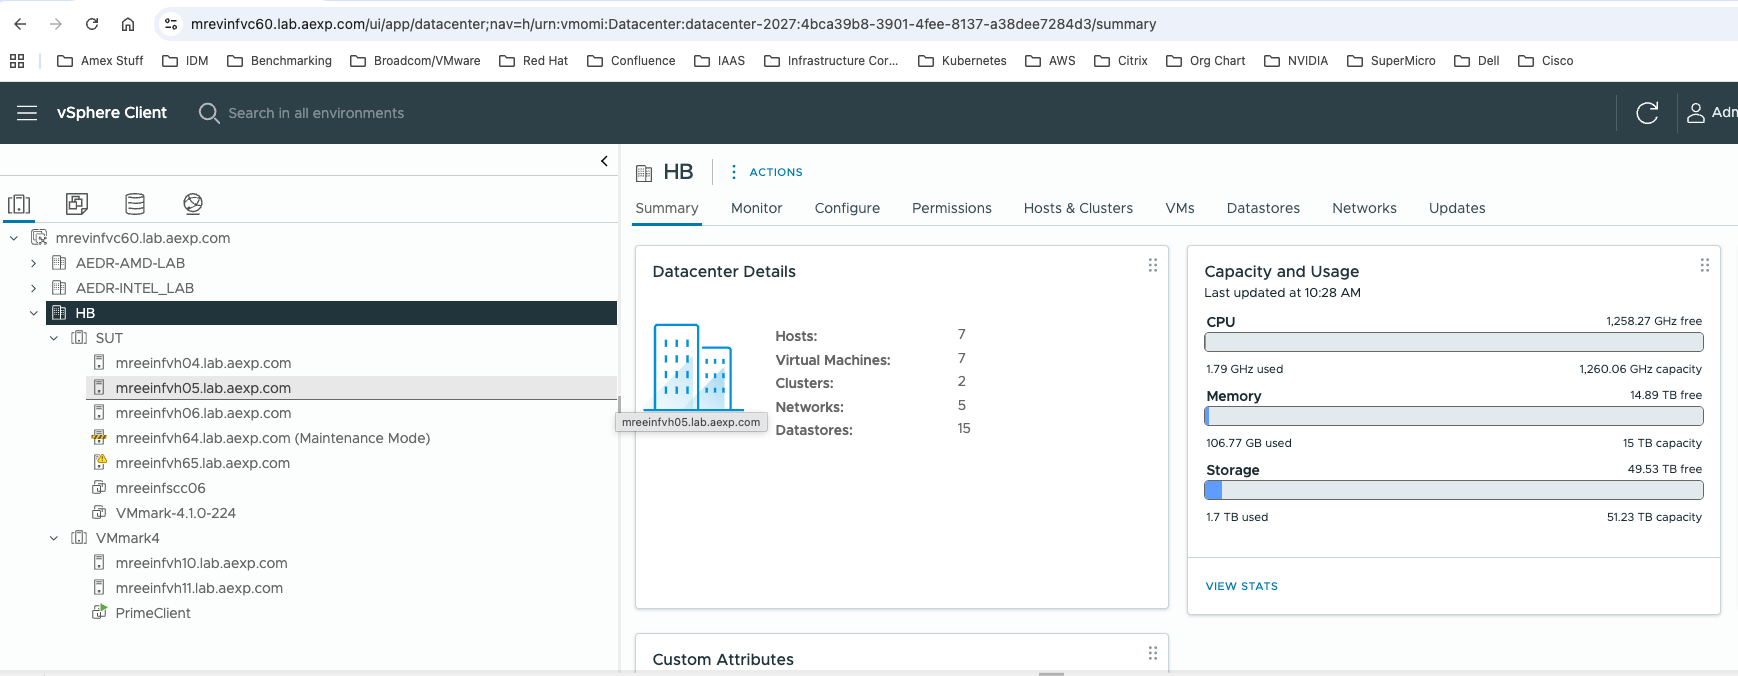Click the global refresh icon
Viewport: 1738px width, 676px height.
point(1647,113)
